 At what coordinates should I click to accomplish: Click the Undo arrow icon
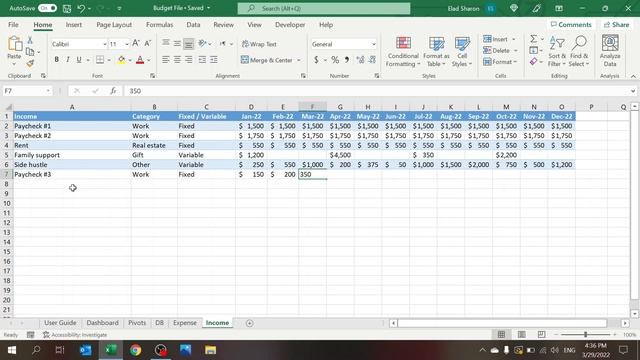(x=81, y=8)
